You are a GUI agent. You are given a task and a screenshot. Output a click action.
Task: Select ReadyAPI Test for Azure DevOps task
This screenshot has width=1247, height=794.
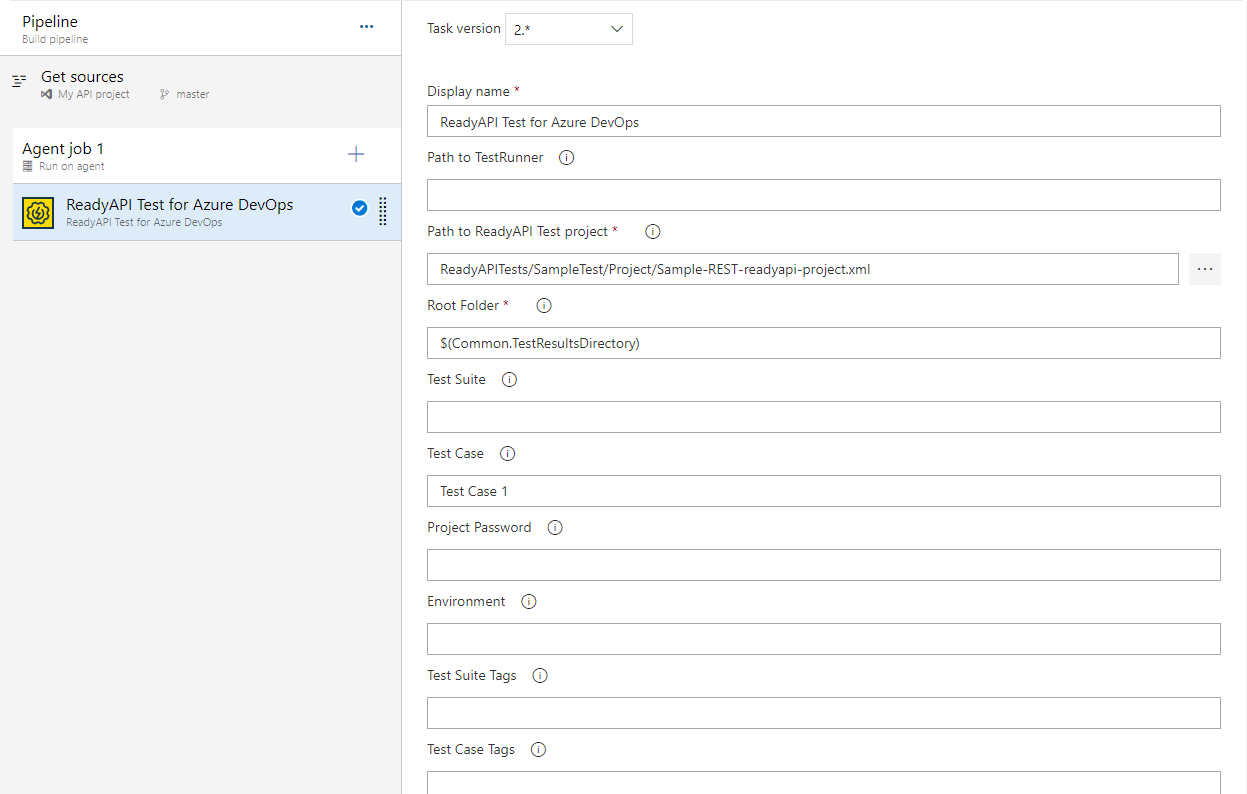207,212
